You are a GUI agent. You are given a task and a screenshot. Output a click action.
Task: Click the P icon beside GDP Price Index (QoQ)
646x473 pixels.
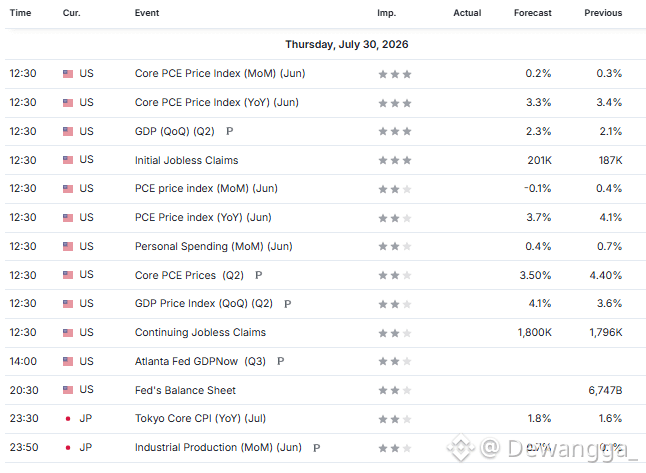(x=288, y=304)
